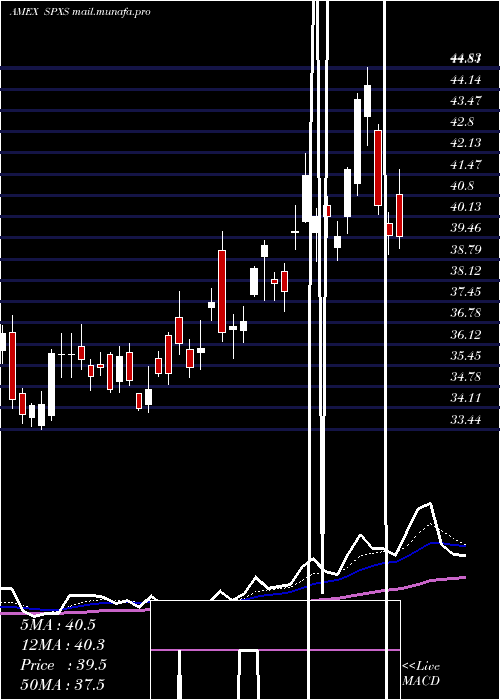Click the 34.78 price axis label
This screenshot has width=500, height=700.
466,377
